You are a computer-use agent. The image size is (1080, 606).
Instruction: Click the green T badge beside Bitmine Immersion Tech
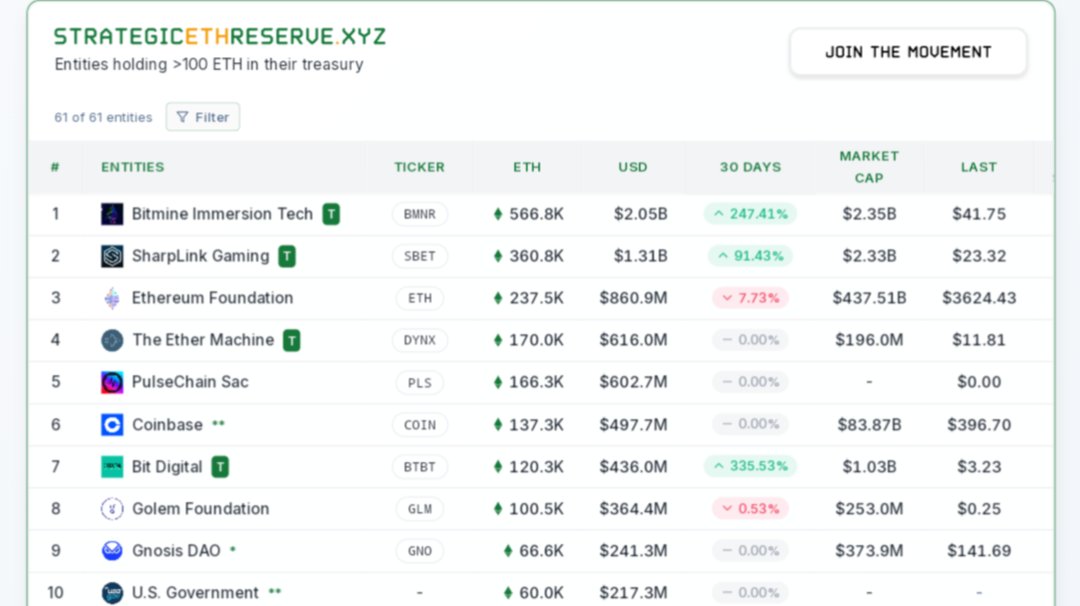click(331, 214)
